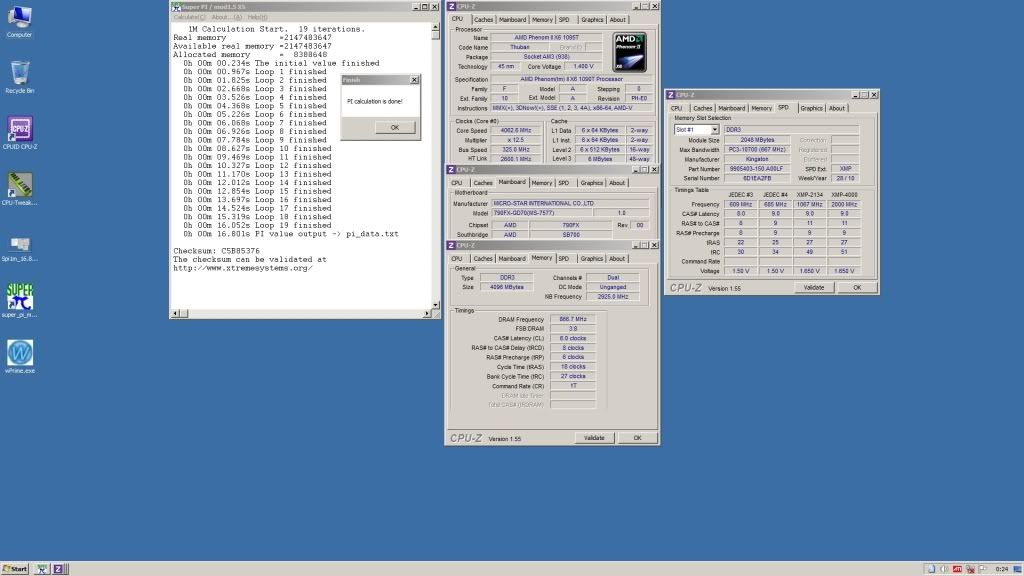Open the Windows Start menu
Screen dimensions: 1024x576
click(16, 569)
